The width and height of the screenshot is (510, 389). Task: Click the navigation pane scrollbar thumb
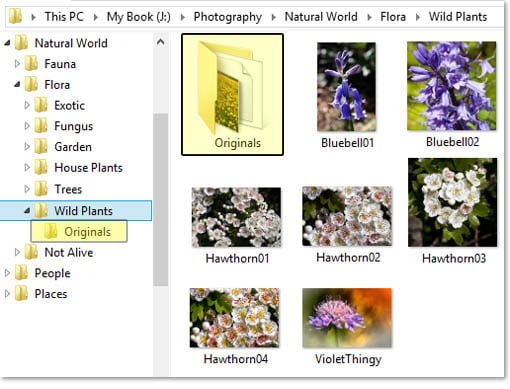[161, 199]
